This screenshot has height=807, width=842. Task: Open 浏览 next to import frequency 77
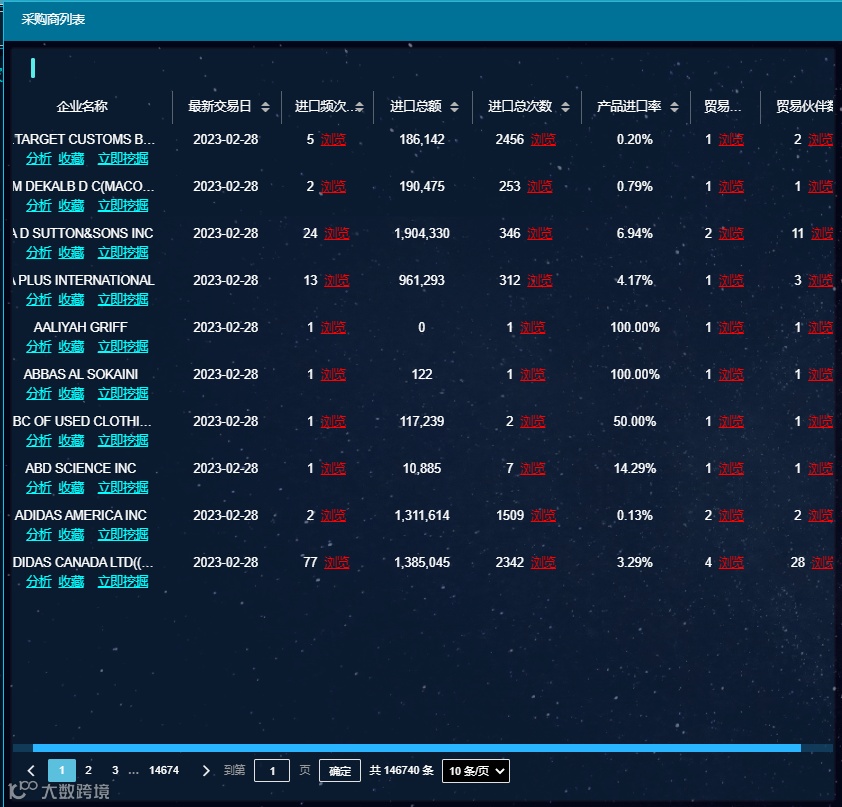click(337, 563)
